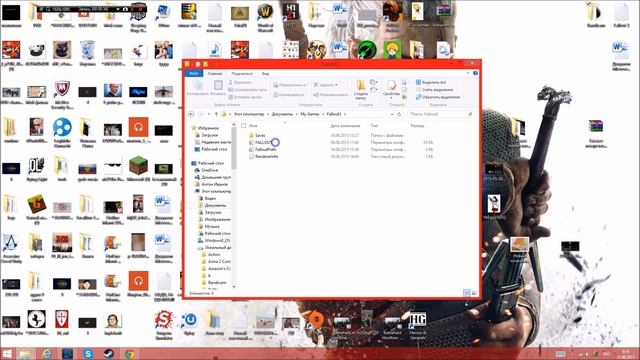This screenshot has width=640, height=360.
Task: Open Skype from the taskbar
Action: 88,354
